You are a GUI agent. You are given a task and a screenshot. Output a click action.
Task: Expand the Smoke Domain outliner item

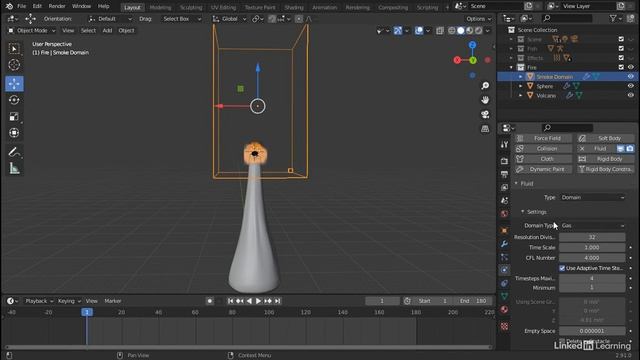pos(520,77)
